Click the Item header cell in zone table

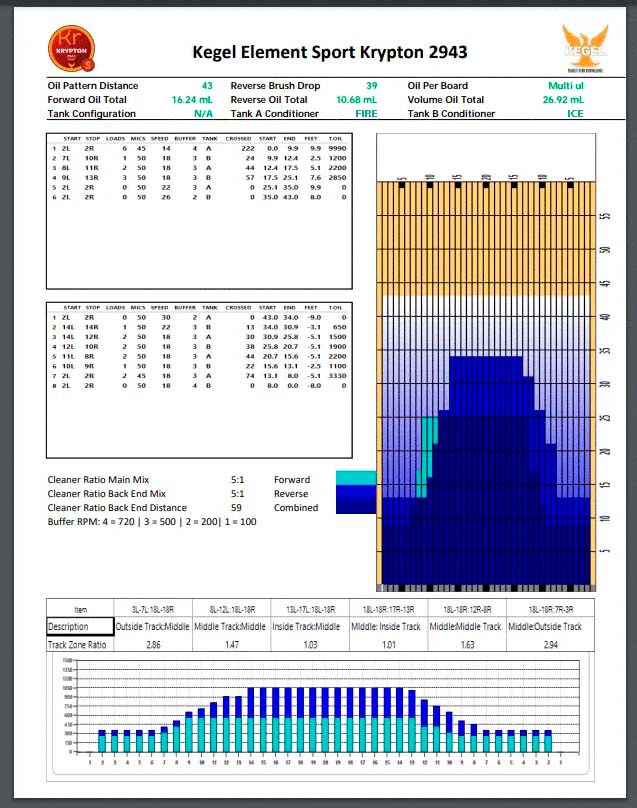80,610
